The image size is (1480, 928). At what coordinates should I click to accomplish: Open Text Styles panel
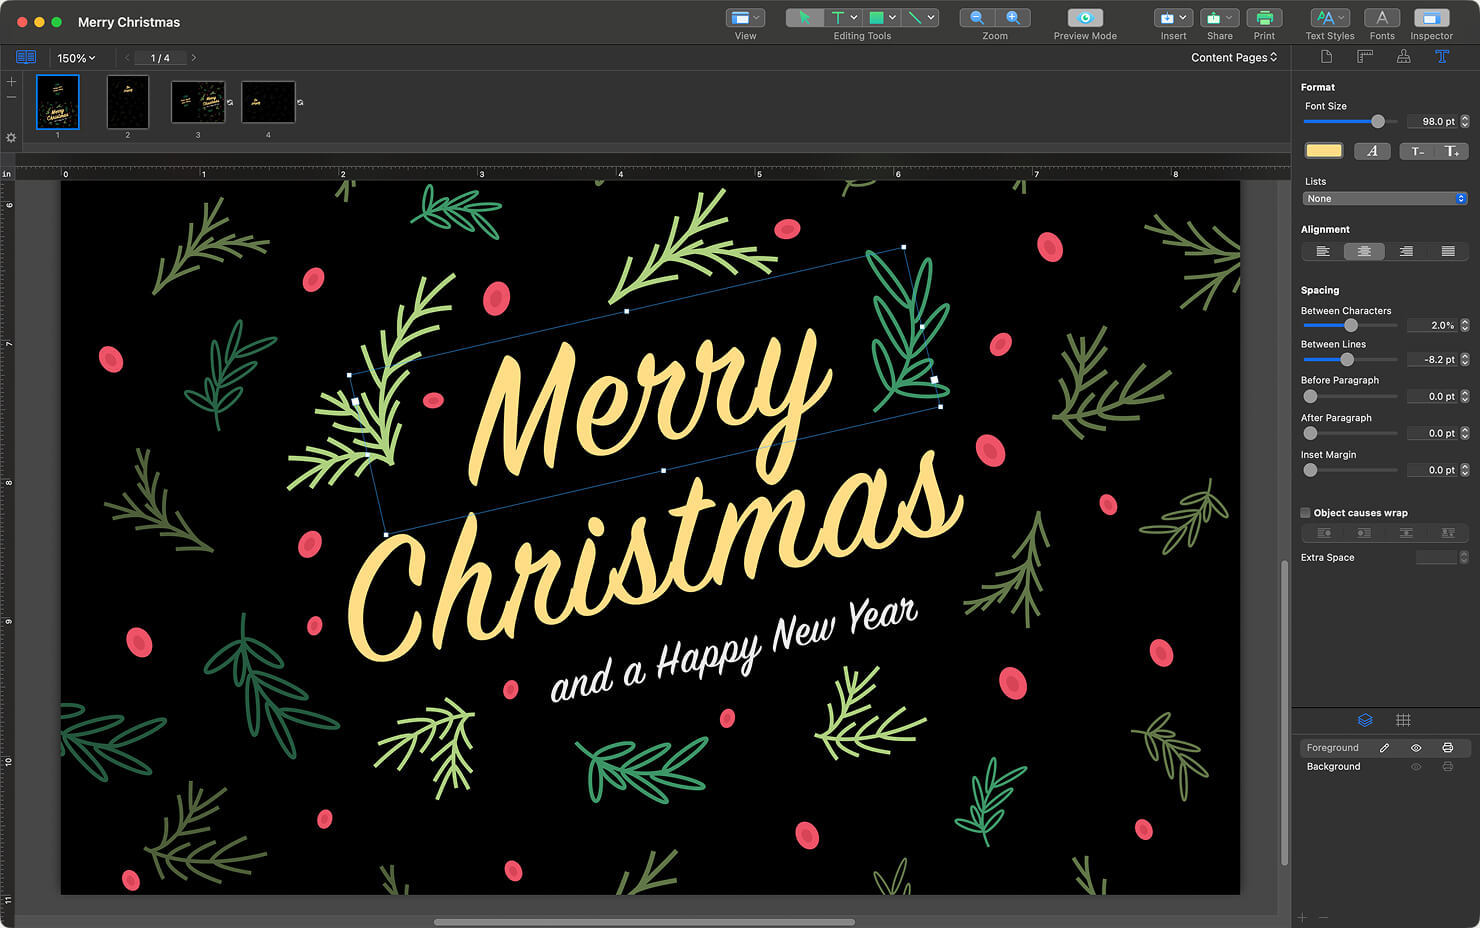pos(1329,17)
